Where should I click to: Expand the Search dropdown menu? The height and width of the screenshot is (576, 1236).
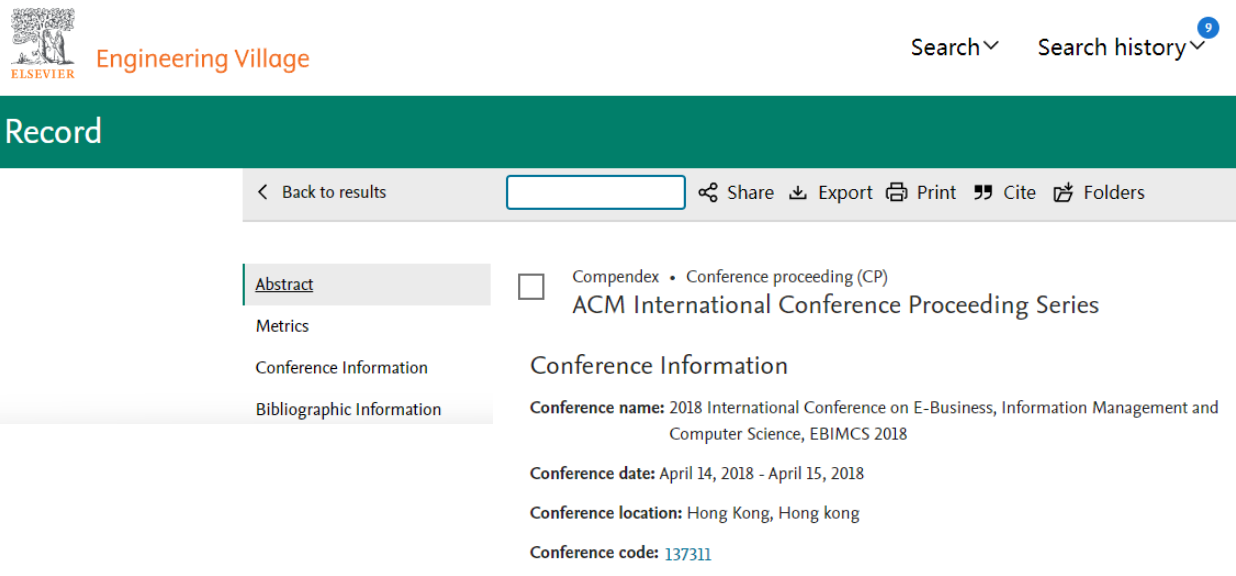[955, 47]
